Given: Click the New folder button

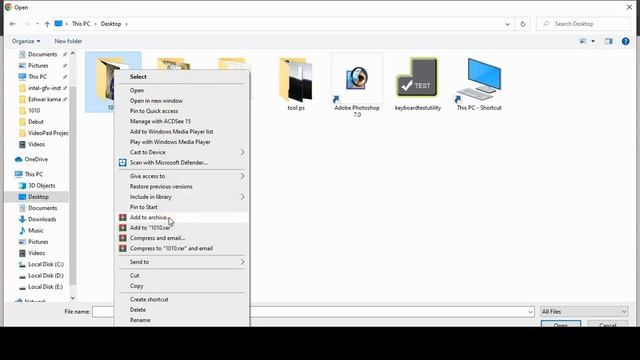Looking at the screenshot, I should 68,41.
